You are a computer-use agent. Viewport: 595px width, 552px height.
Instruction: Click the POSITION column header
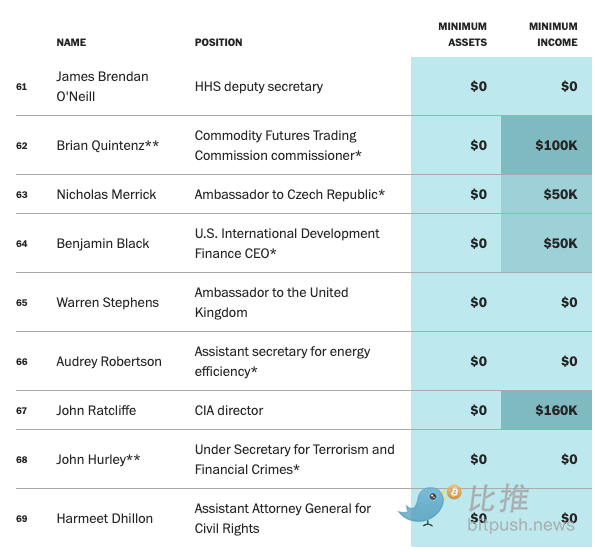[219, 42]
